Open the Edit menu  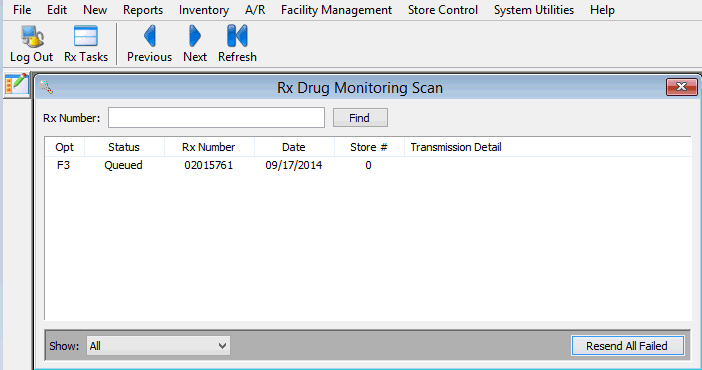[x=57, y=10]
